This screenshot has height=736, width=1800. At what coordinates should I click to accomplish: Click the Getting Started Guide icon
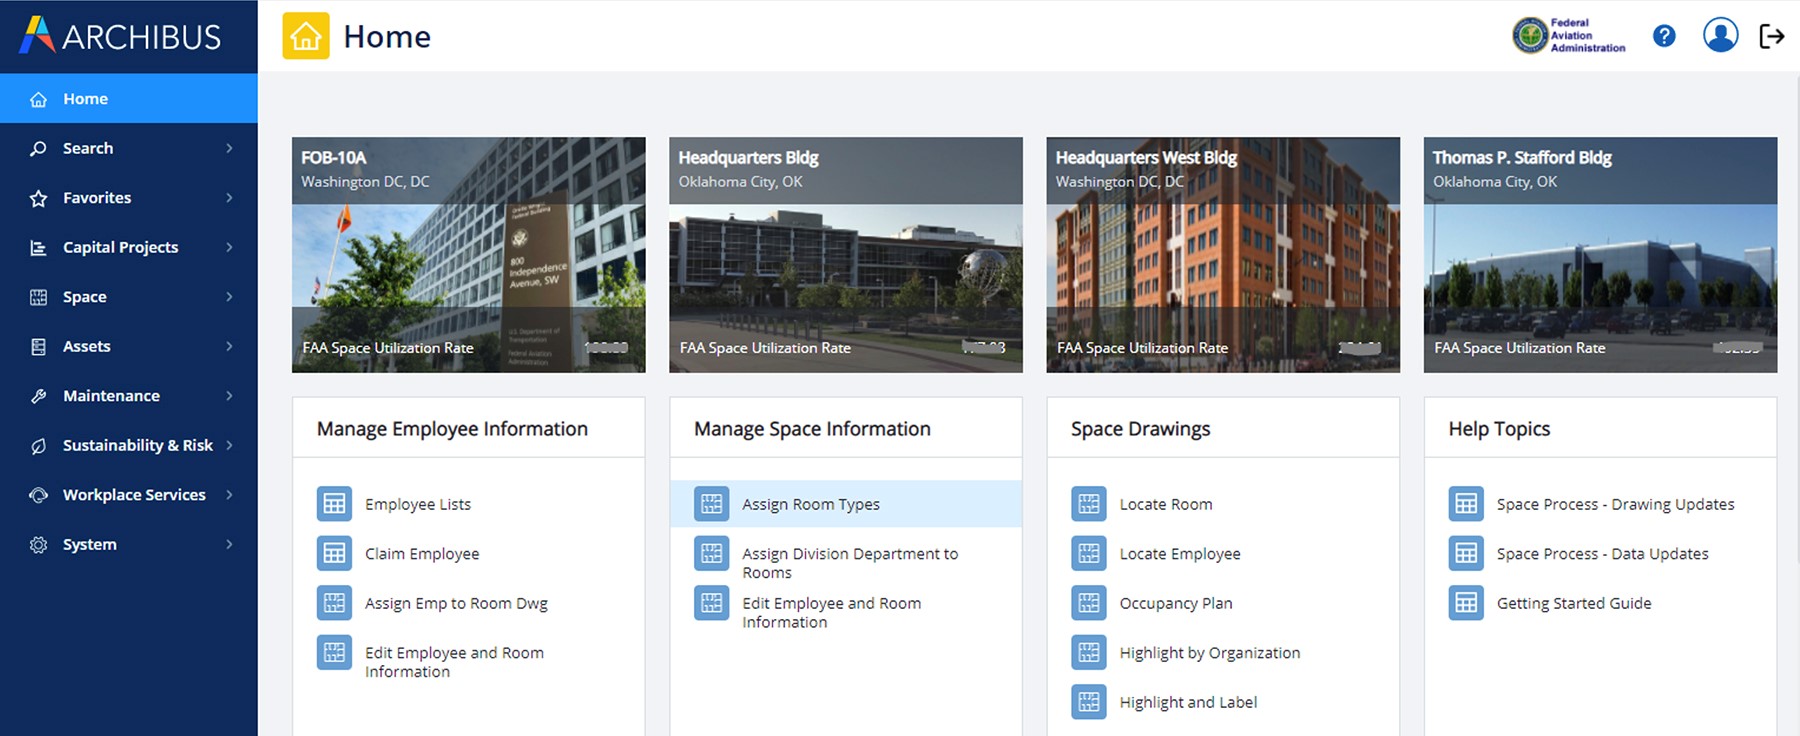tap(1466, 603)
